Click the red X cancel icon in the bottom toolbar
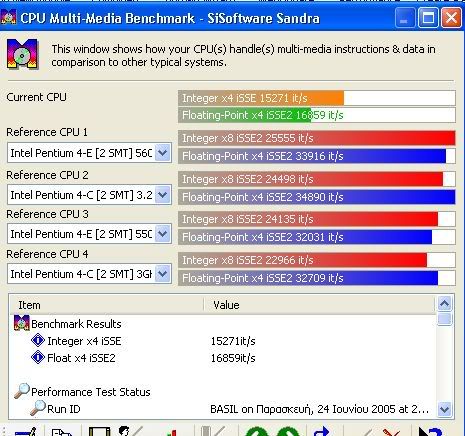465x436 pixels. point(391,432)
